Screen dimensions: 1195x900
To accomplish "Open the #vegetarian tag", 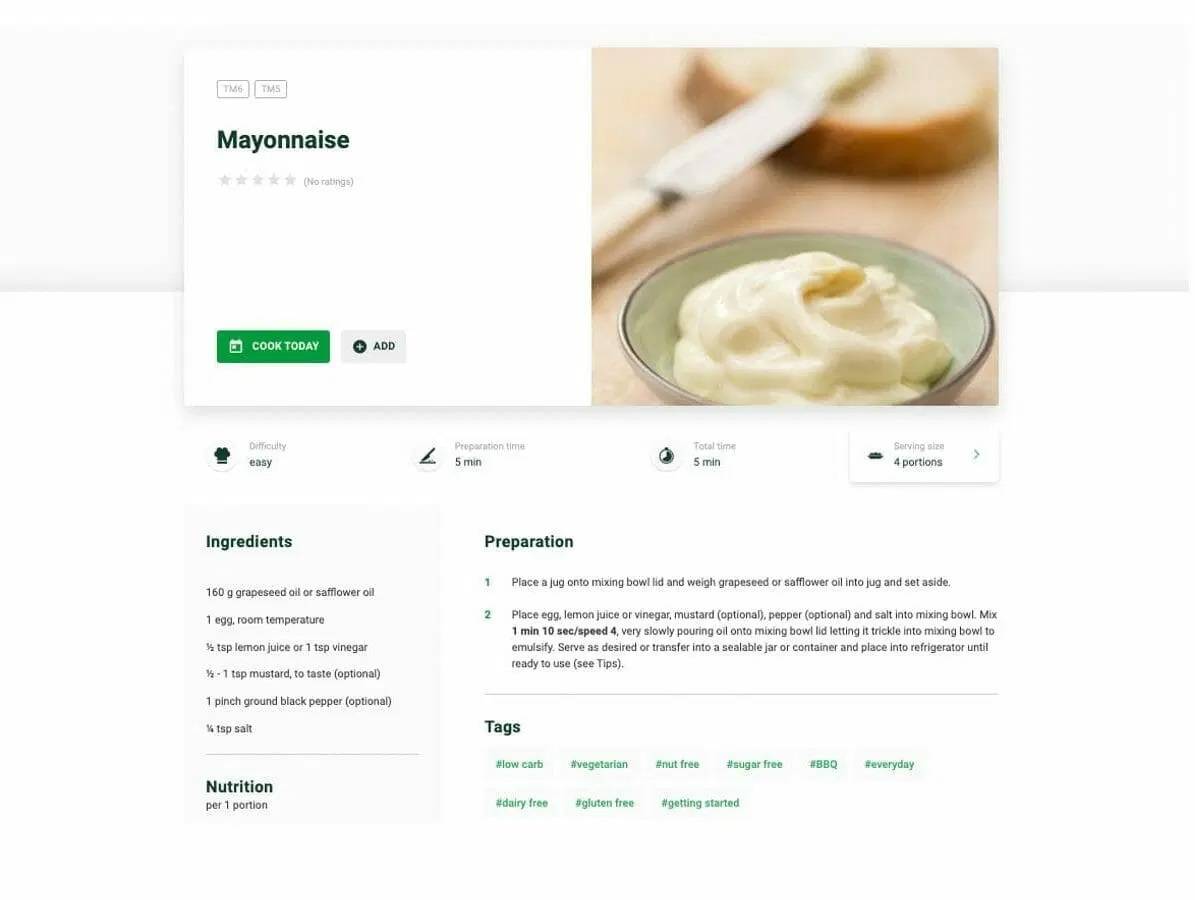I will 599,764.
